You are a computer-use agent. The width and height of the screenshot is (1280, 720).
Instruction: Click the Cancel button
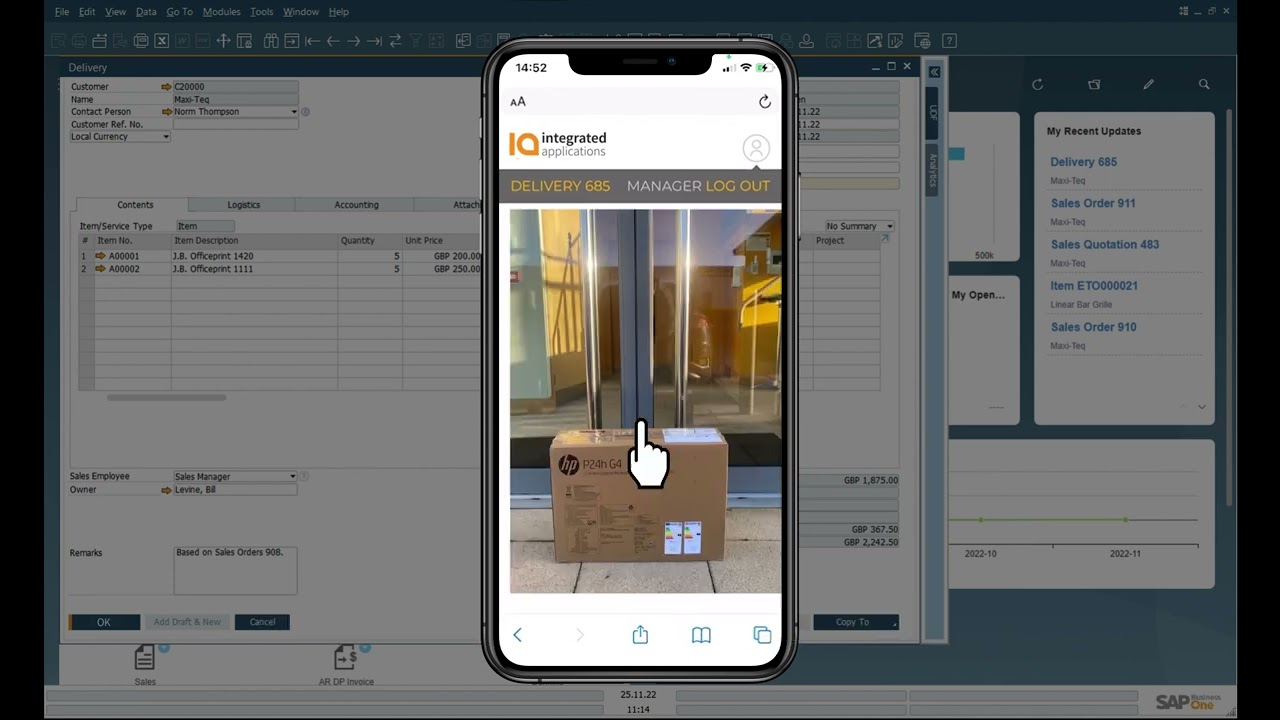[262, 622]
